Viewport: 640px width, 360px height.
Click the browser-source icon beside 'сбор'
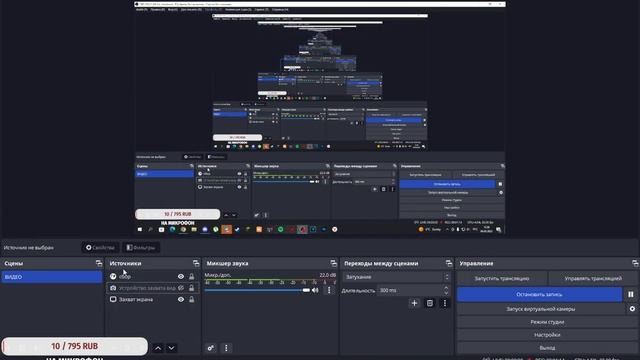click(x=113, y=276)
